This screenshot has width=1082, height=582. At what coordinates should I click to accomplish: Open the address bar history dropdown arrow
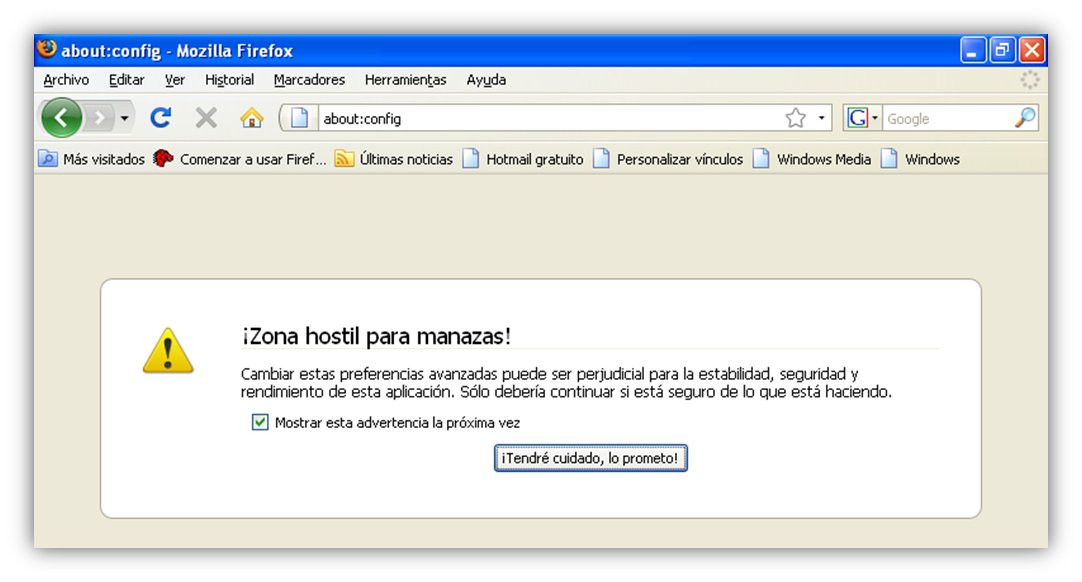[x=821, y=118]
